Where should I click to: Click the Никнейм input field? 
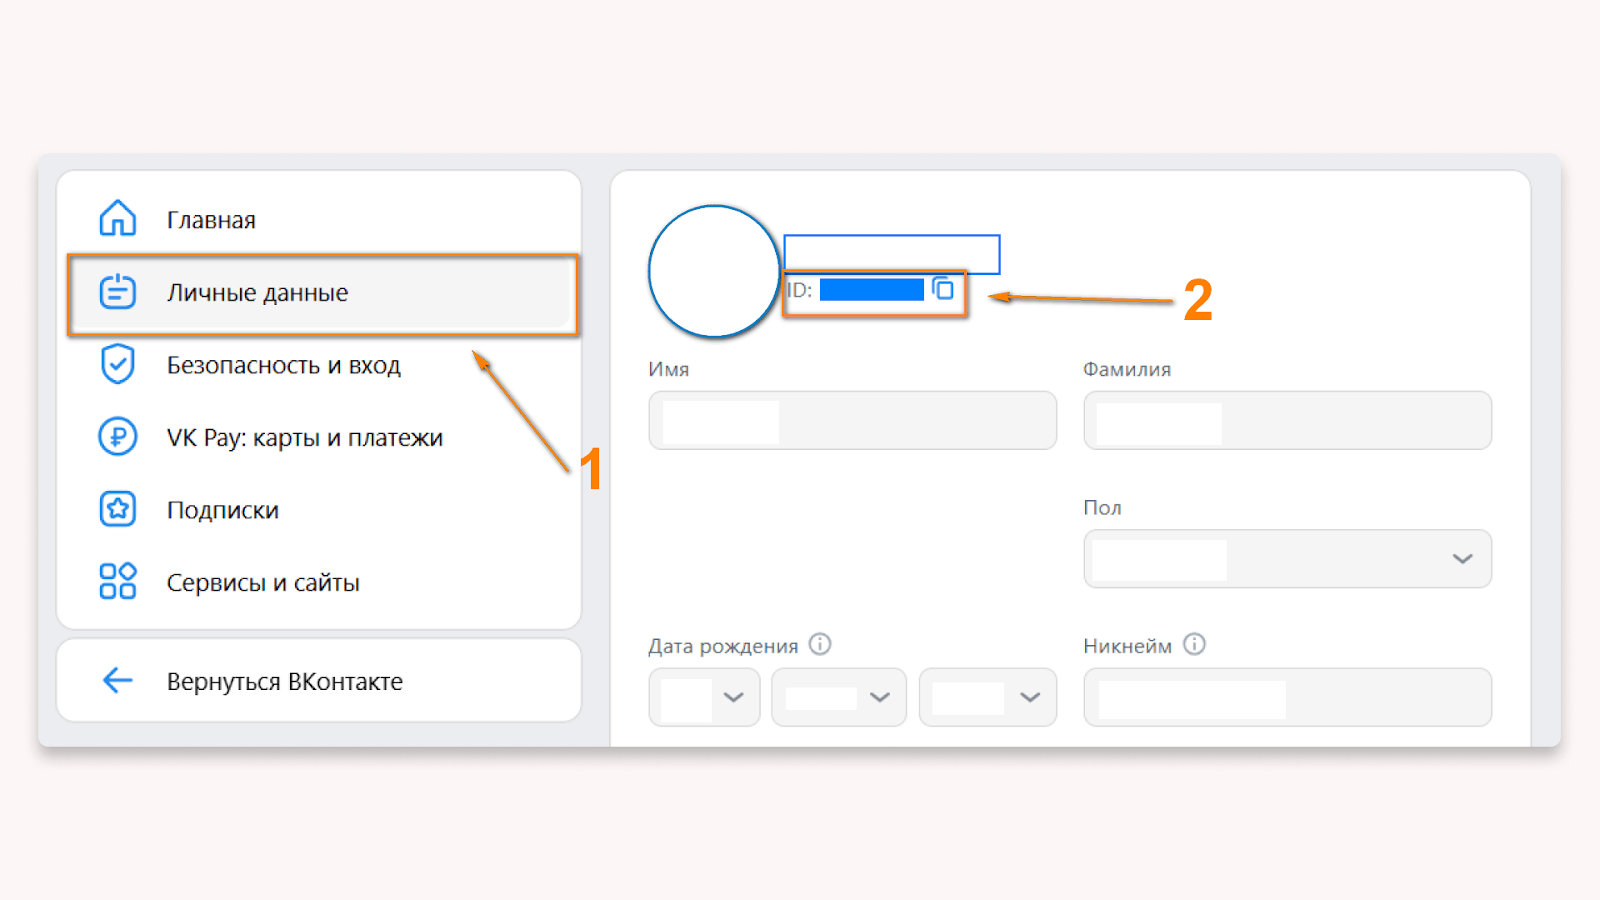pyautogui.click(x=1288, y=697)
